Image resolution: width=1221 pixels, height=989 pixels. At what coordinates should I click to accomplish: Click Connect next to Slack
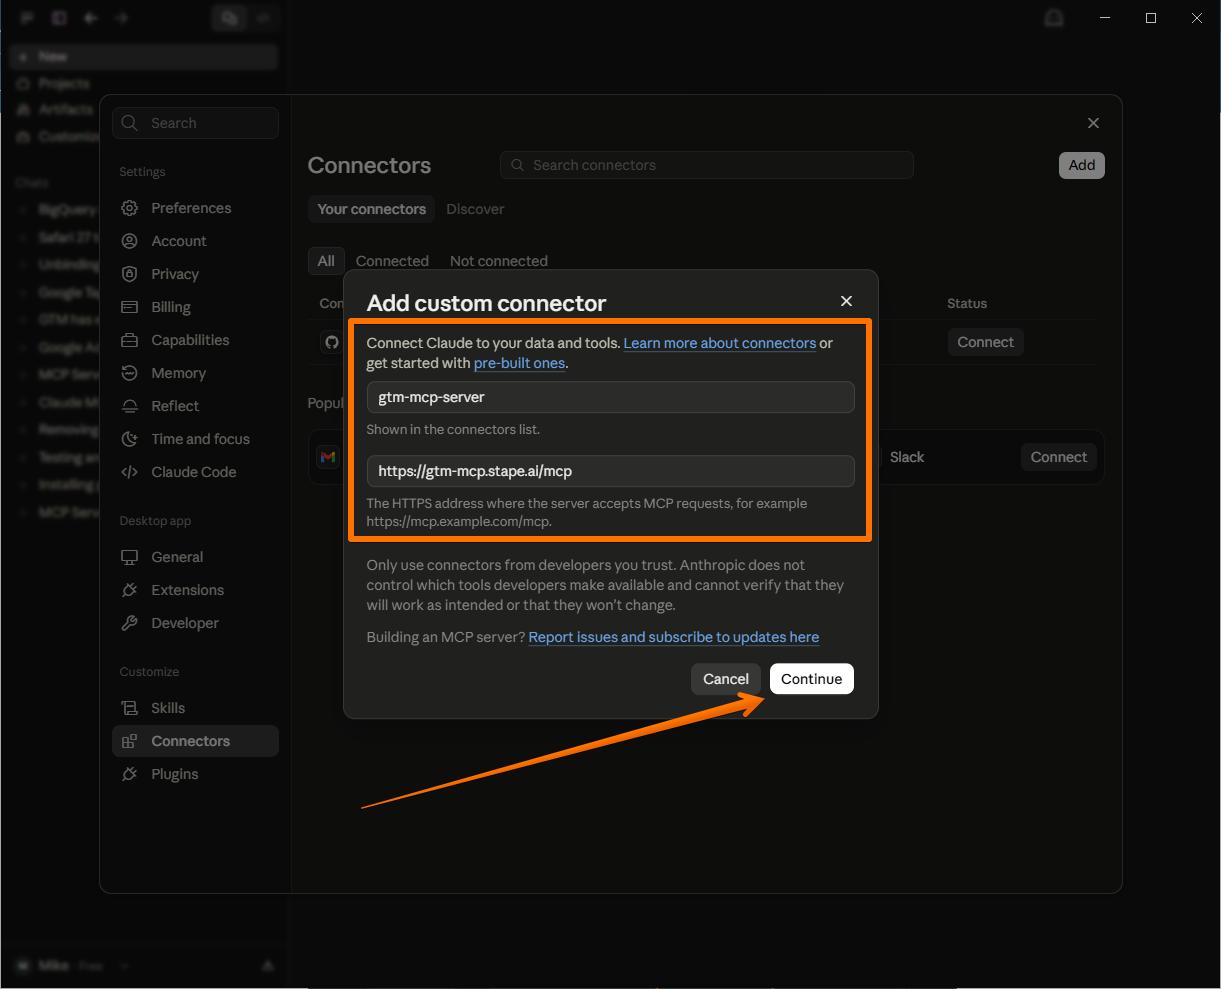pos(1058,457)
